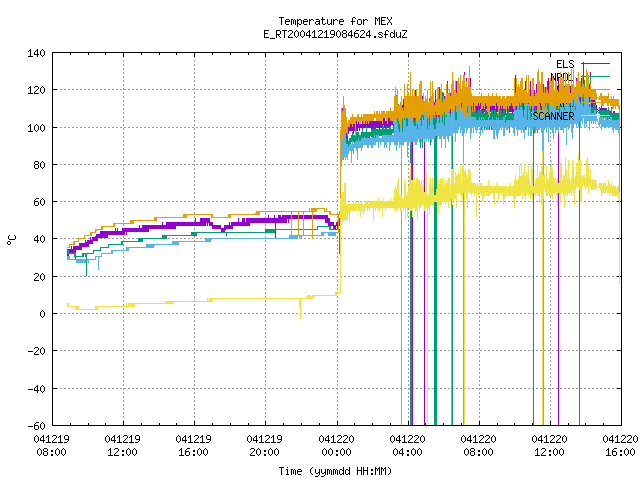Click the 041220 08:00 time axis label
640x480 pixels.
(478, 446)
